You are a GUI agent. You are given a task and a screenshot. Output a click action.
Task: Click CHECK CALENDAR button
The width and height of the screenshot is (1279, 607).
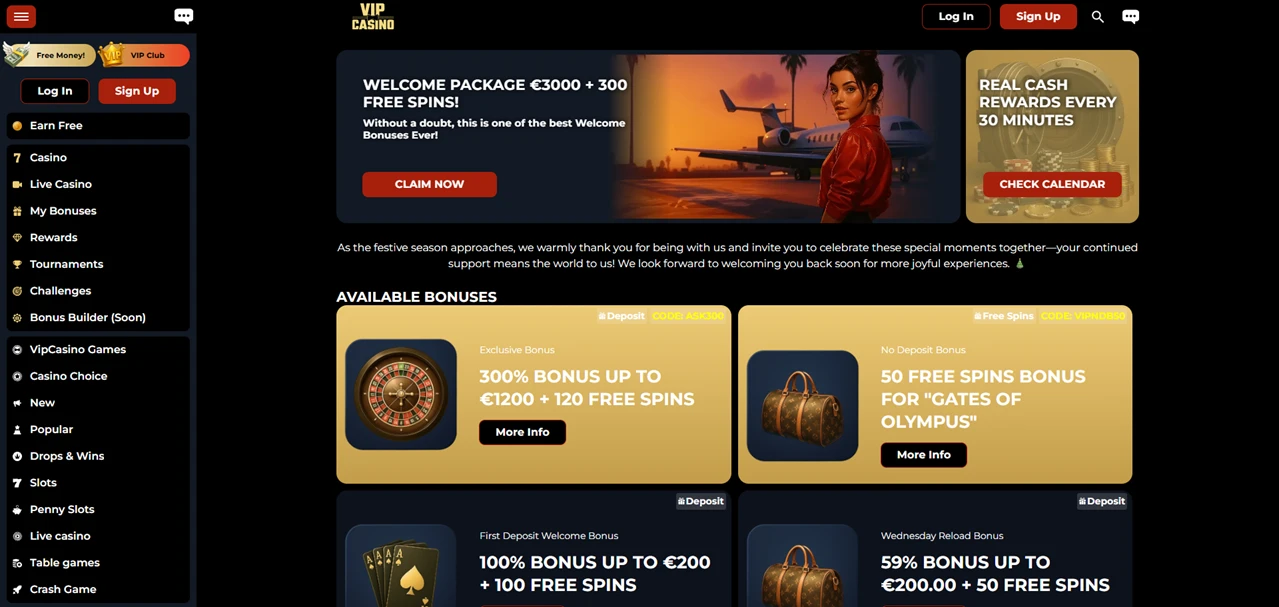(1052, 184)
